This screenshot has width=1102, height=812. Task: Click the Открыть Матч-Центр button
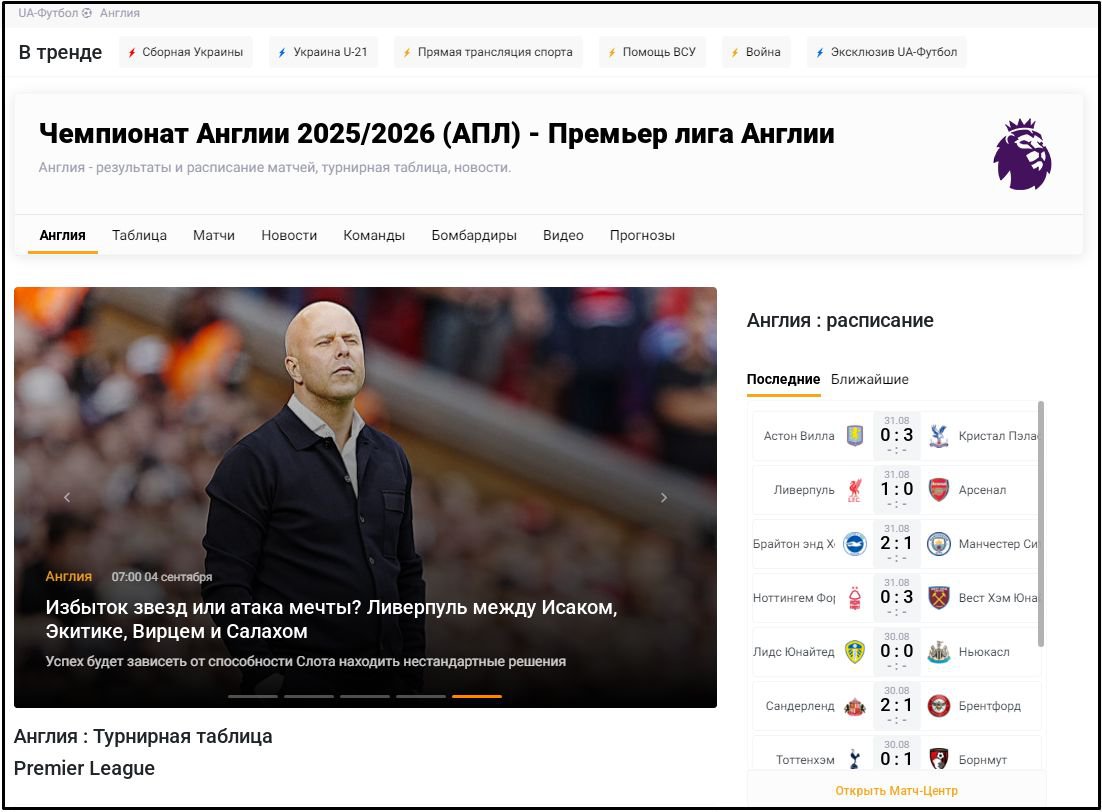(896, 791)
